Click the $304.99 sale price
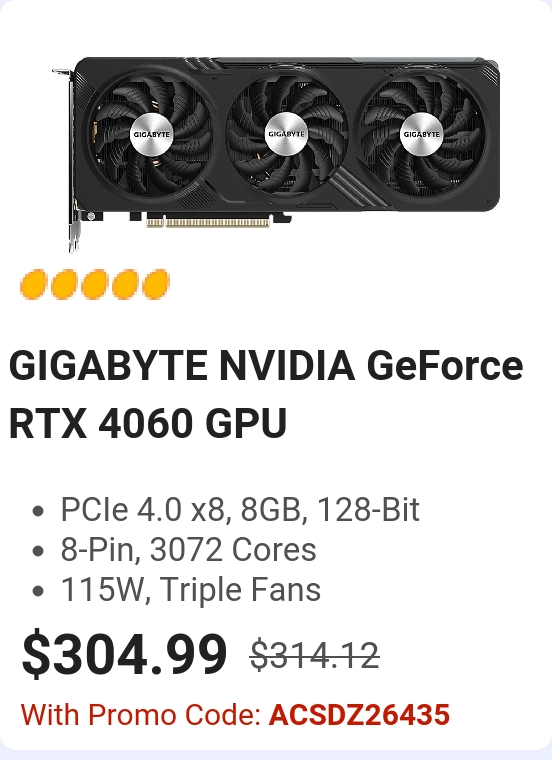The image size is (552, 760). [x=124, y=654]
